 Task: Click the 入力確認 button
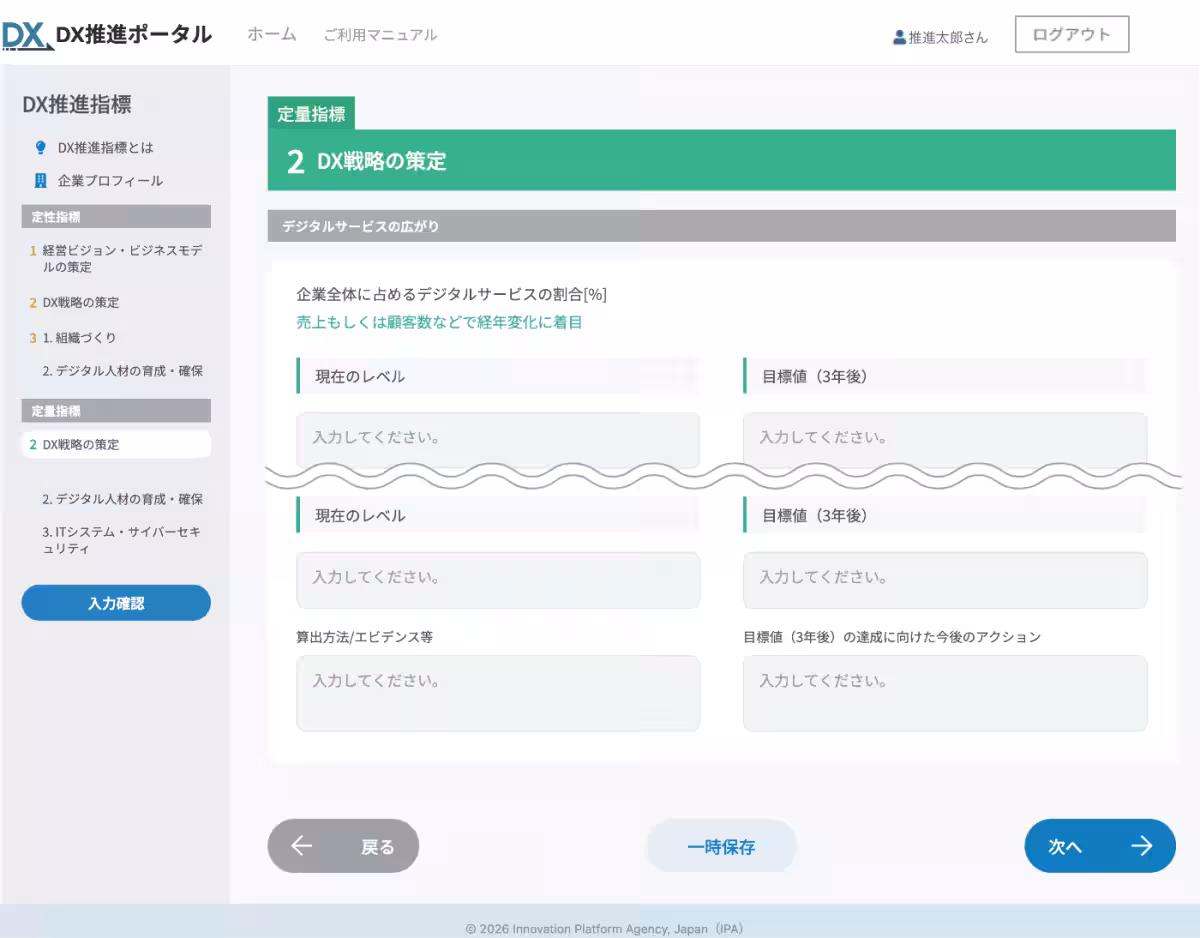click(116, 603)
